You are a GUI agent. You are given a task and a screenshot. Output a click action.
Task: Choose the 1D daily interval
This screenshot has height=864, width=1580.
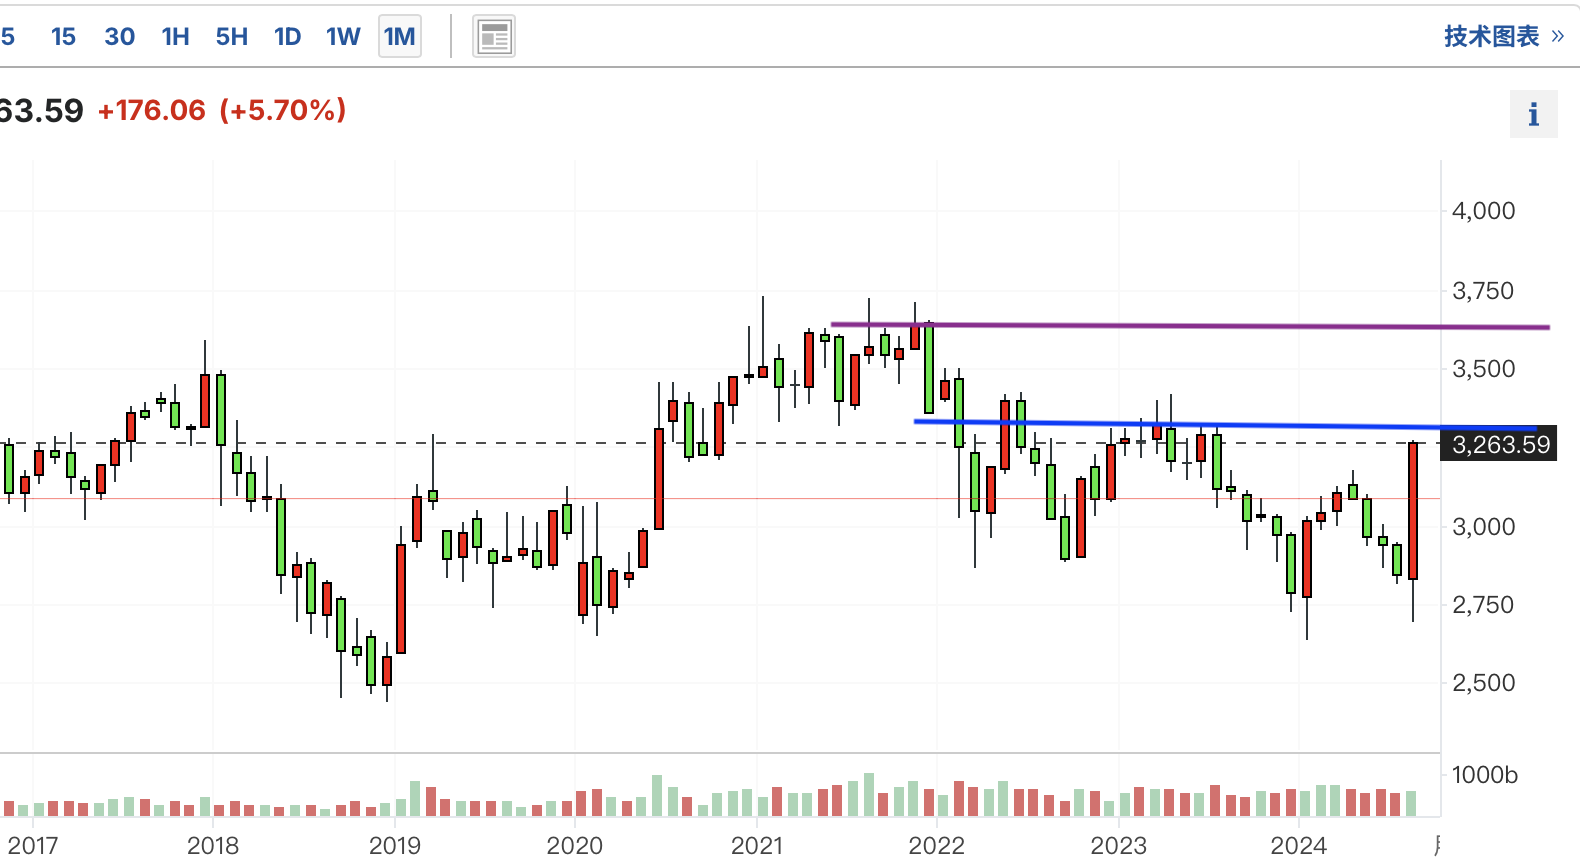(288, 37)
